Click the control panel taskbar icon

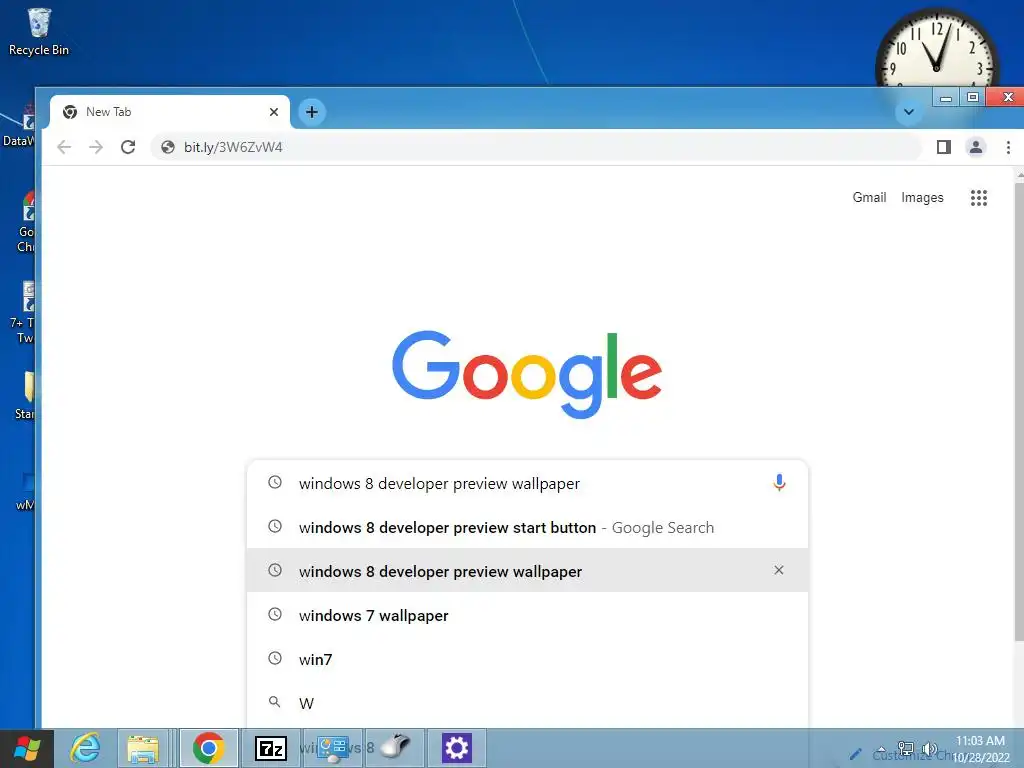click(333, 748)
